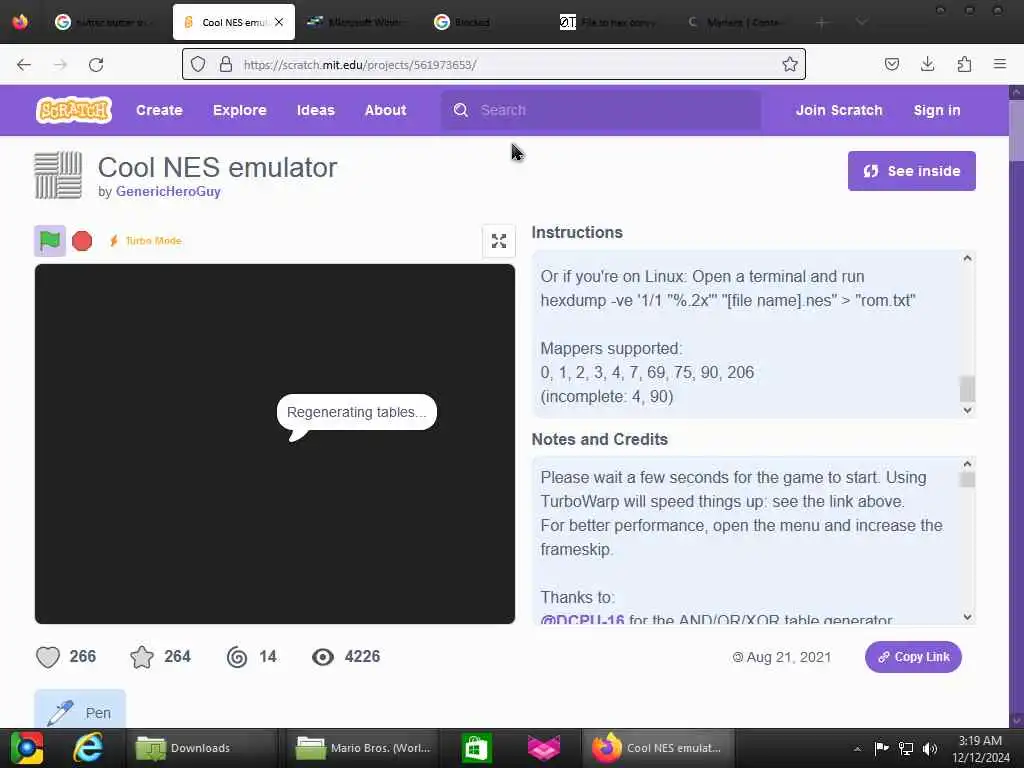Open the @DCPU-16 user link

click(x=582, y=619)
